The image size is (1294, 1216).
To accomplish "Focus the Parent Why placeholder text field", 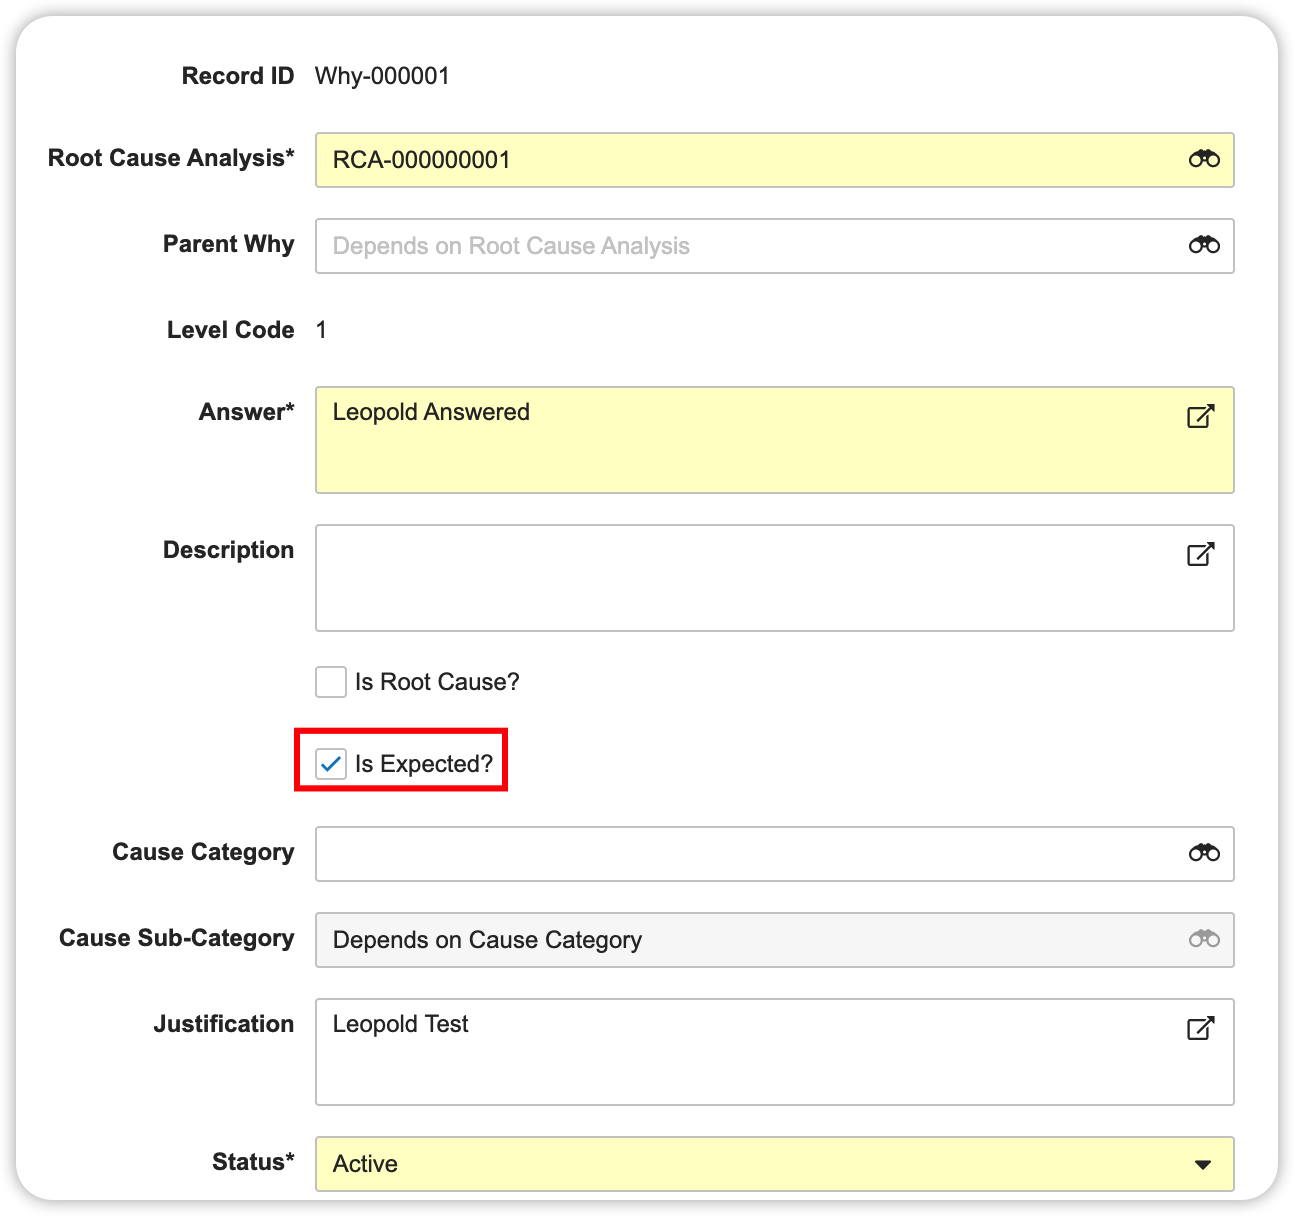I will coord(511,246).
